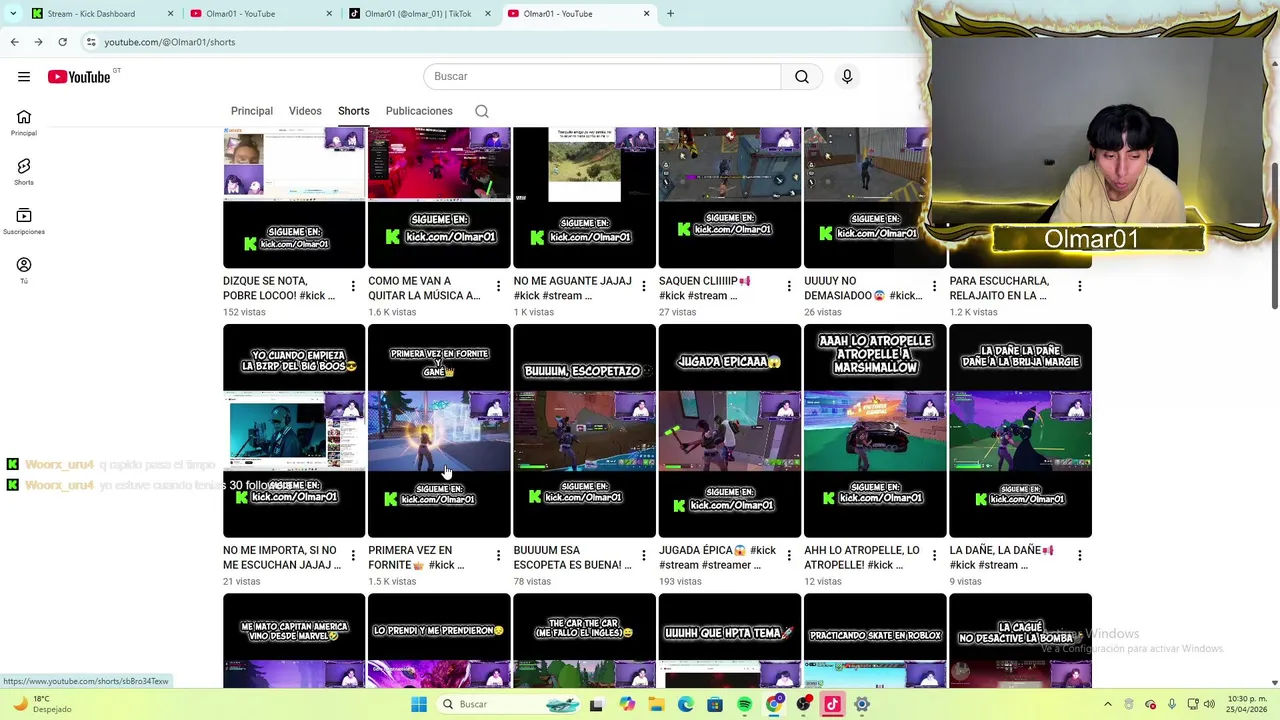Open Microsoft Store from the taskbar

point(715,704)
